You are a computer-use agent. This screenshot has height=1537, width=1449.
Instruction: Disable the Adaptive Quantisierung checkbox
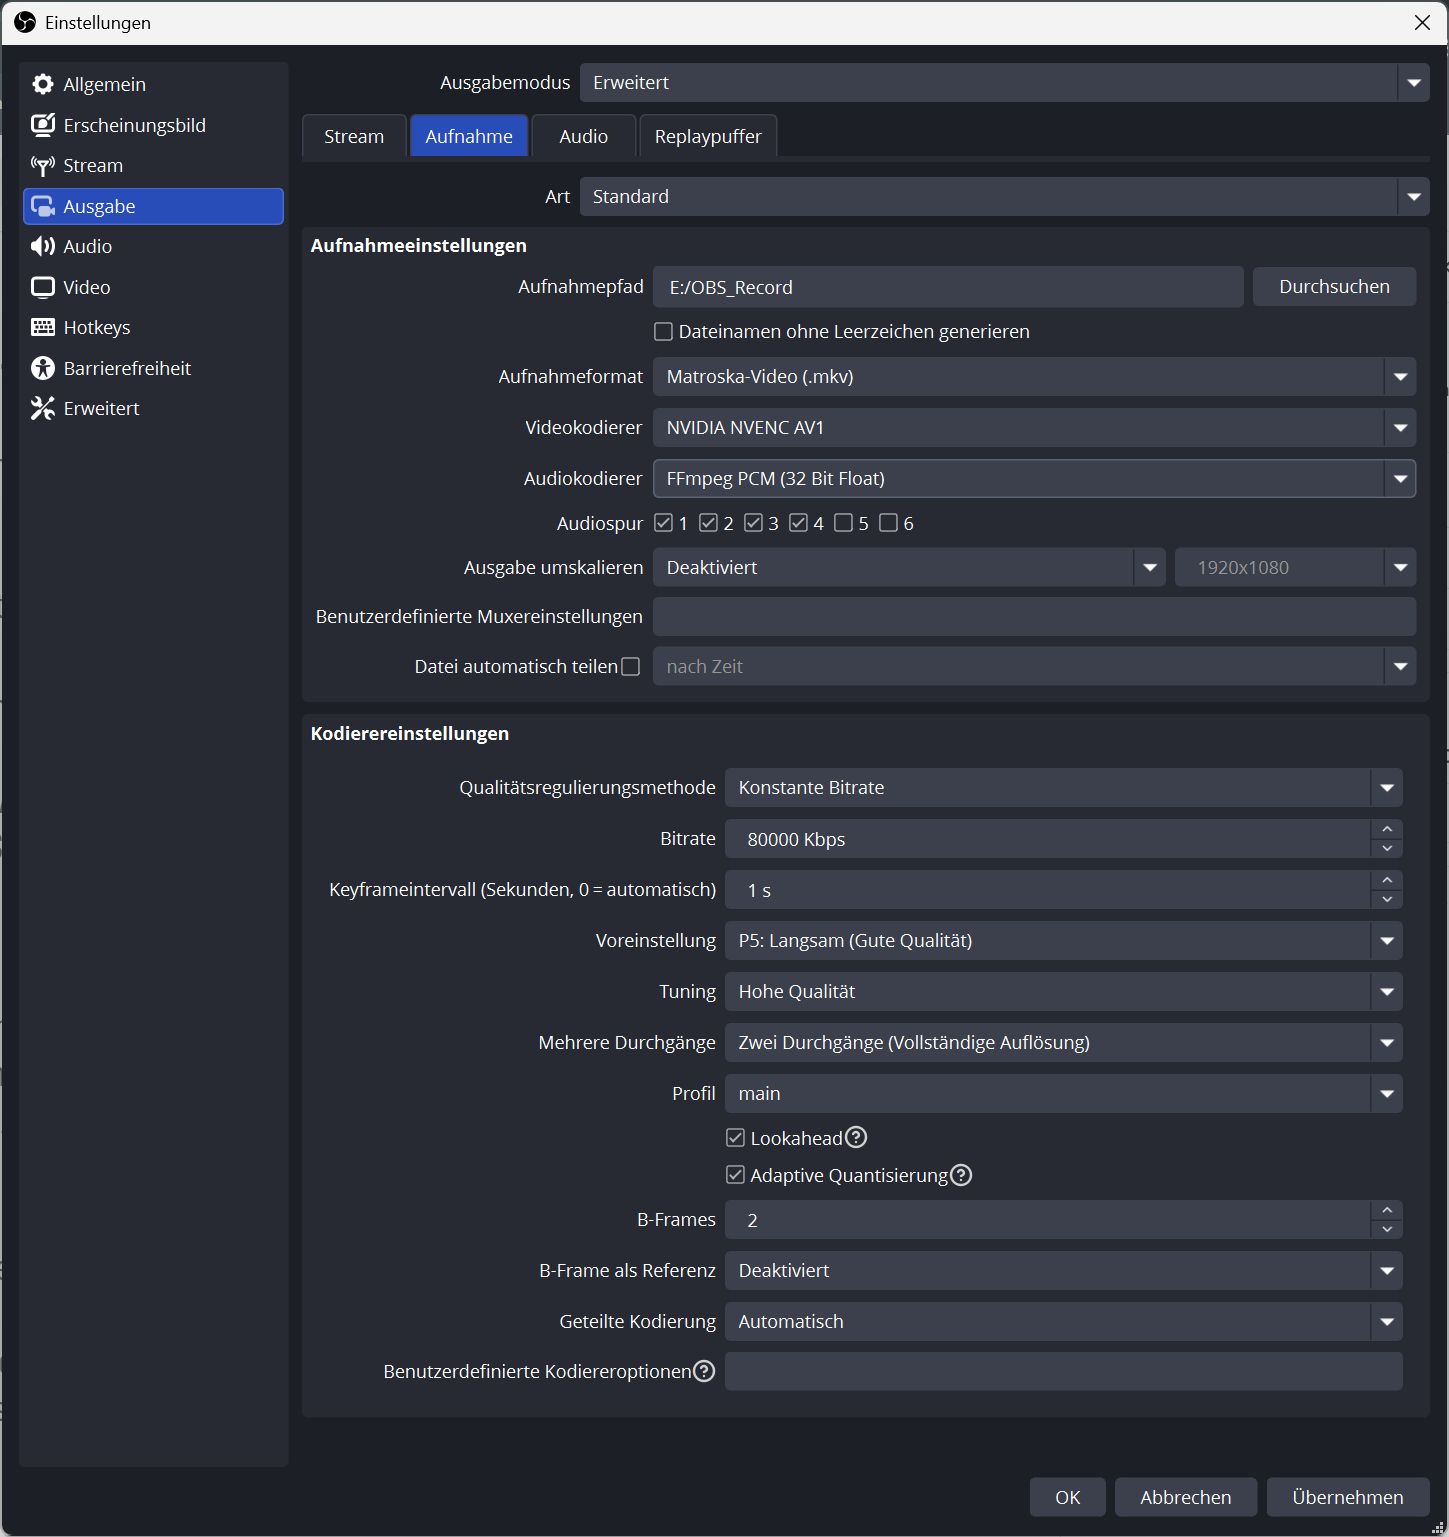[735, 1174]
